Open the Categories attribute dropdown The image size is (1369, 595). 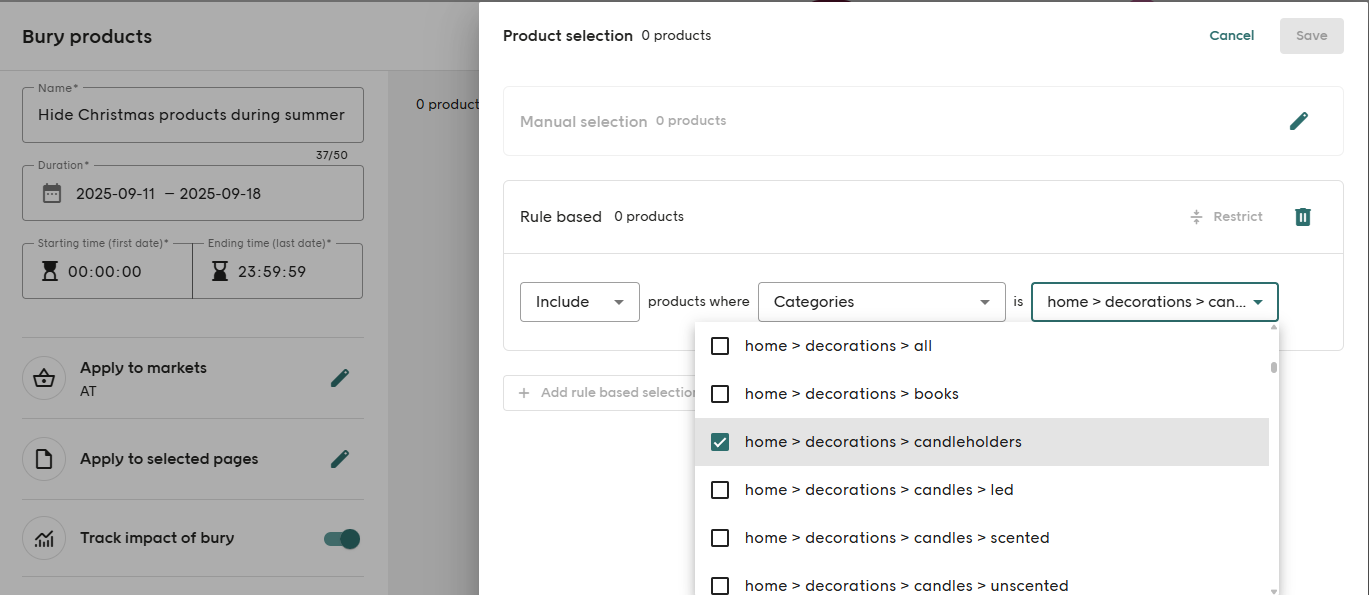click(881, 301)
